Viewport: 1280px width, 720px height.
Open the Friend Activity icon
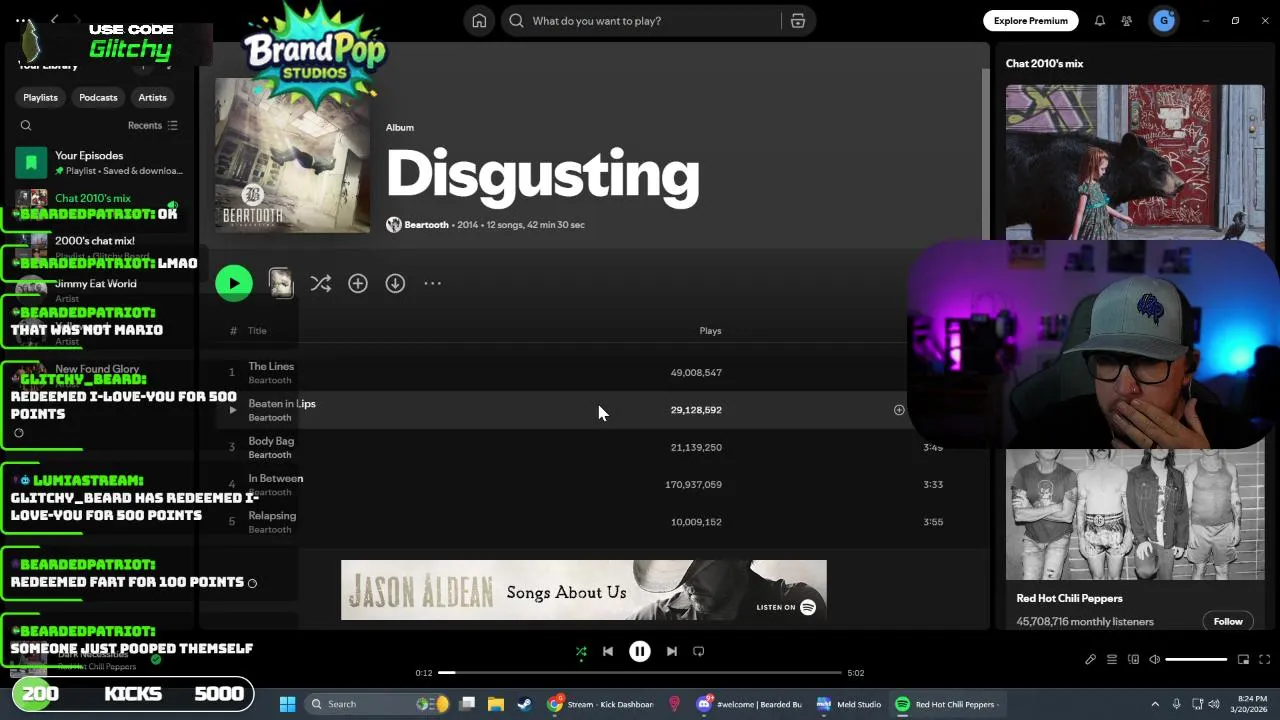(x=1127, y=21)
